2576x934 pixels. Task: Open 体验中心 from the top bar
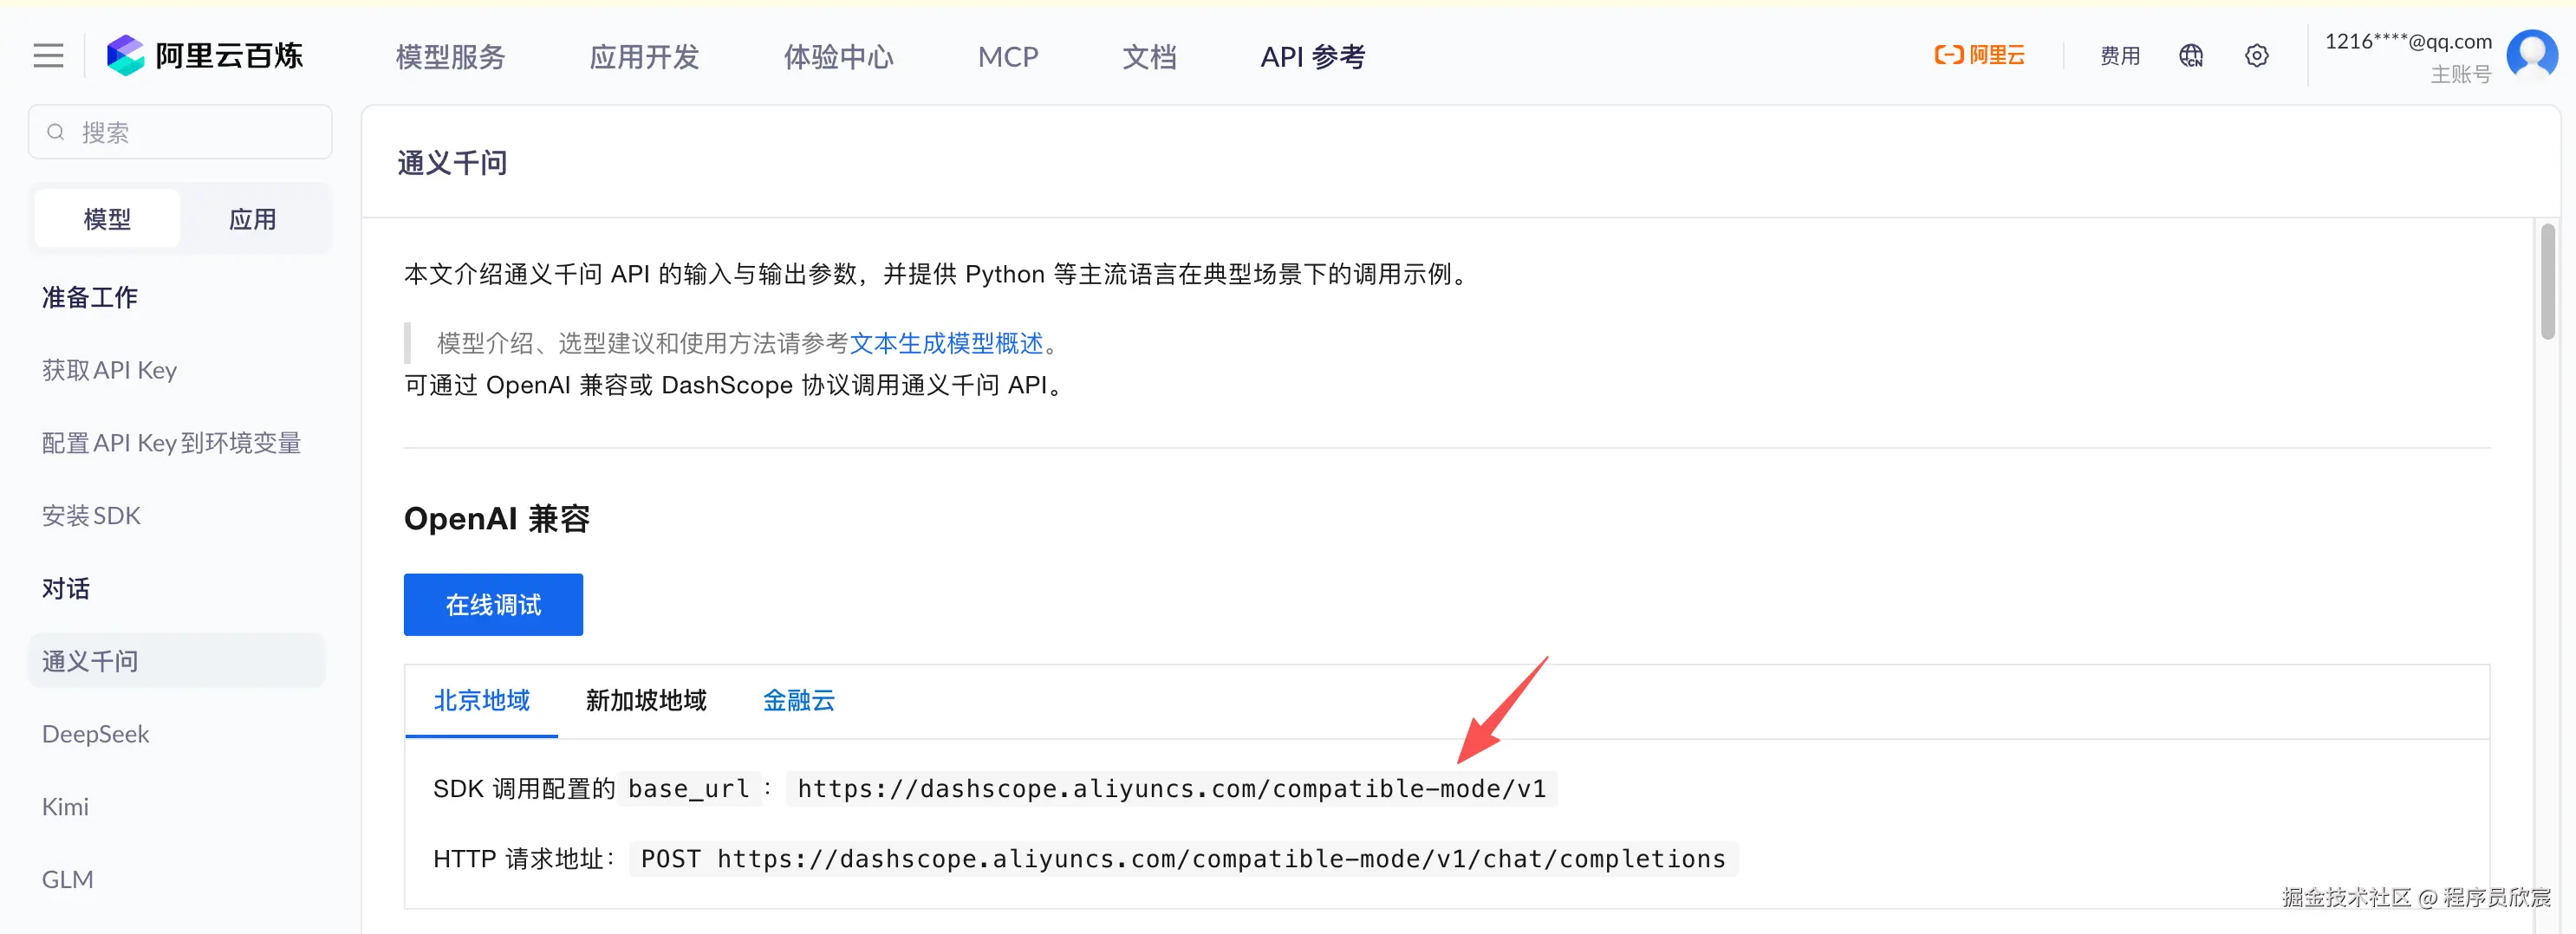(x=838, y=57)
